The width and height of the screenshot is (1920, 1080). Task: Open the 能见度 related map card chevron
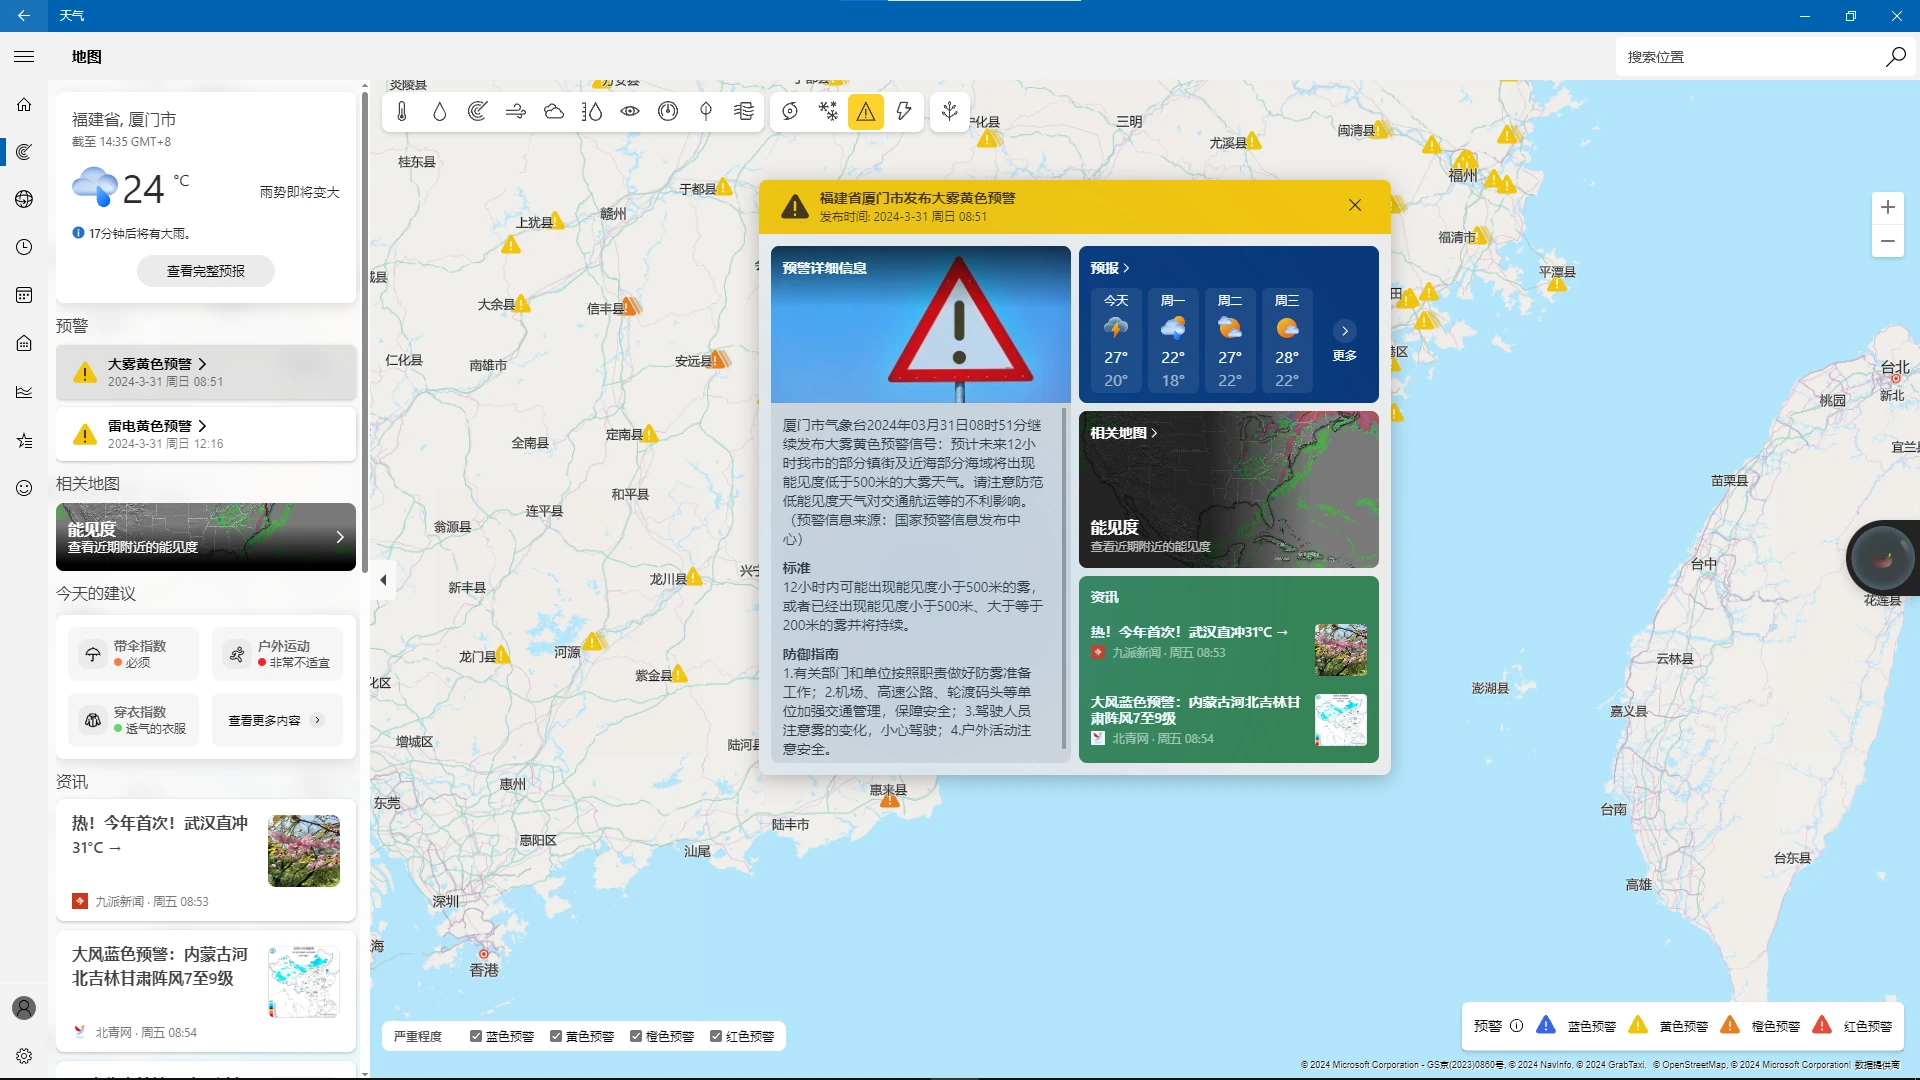tap(340, 537)
